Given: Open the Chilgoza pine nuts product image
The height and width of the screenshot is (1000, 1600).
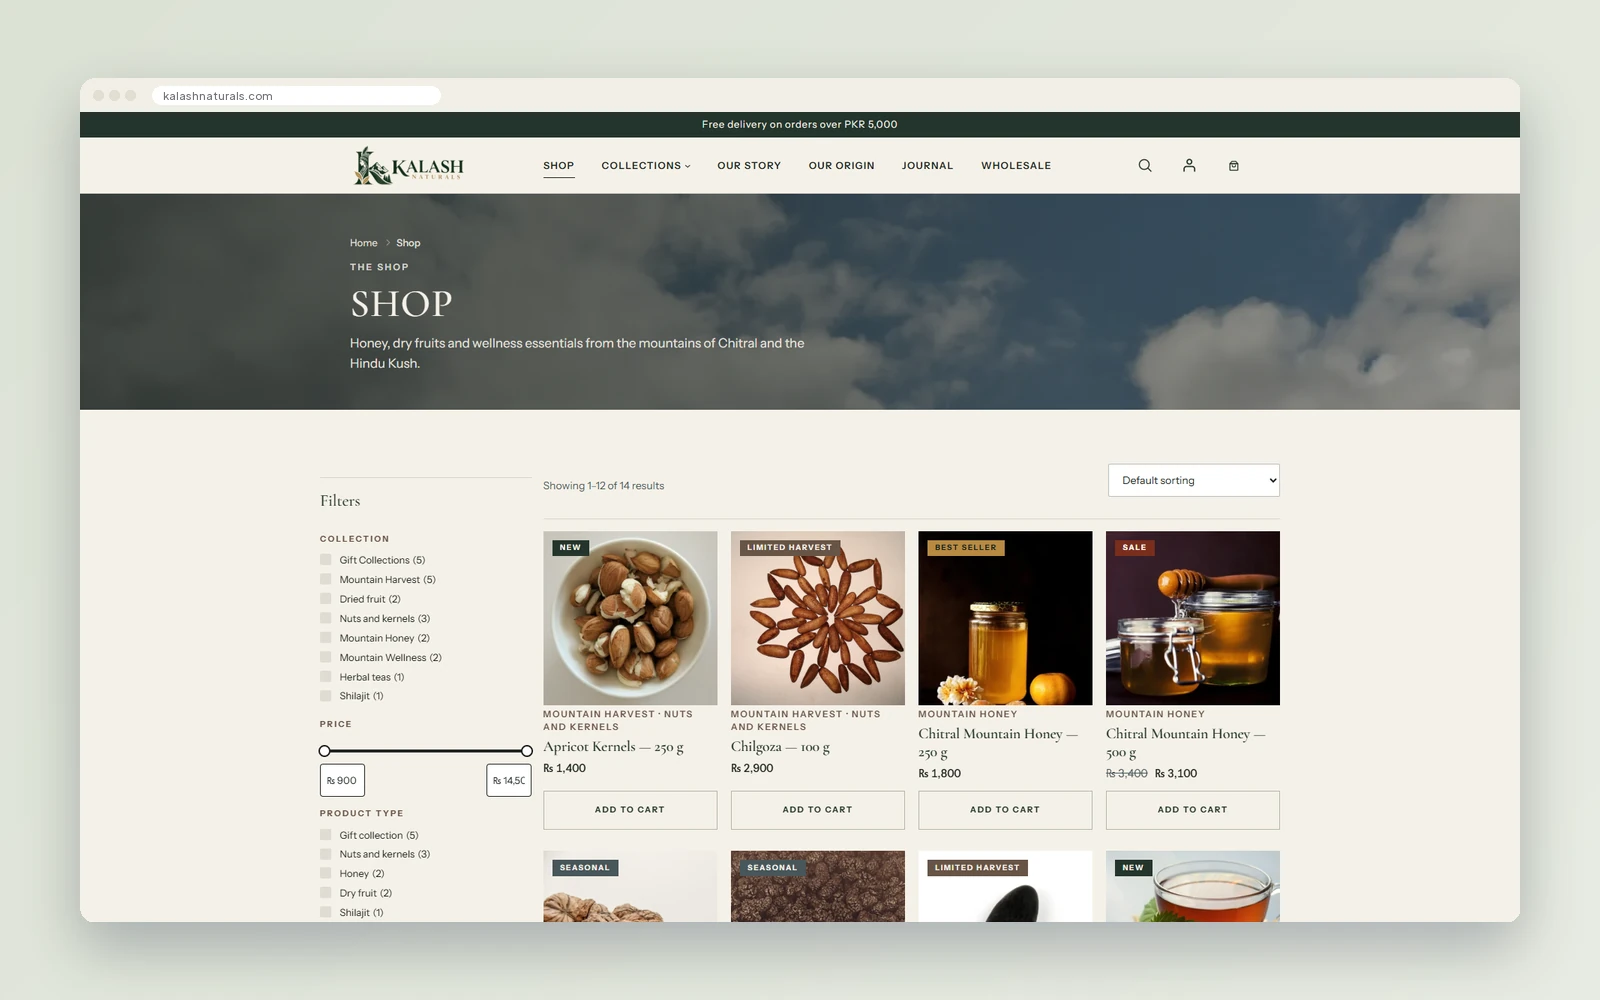Looking at the screenshot, I should tap(818, 618).
